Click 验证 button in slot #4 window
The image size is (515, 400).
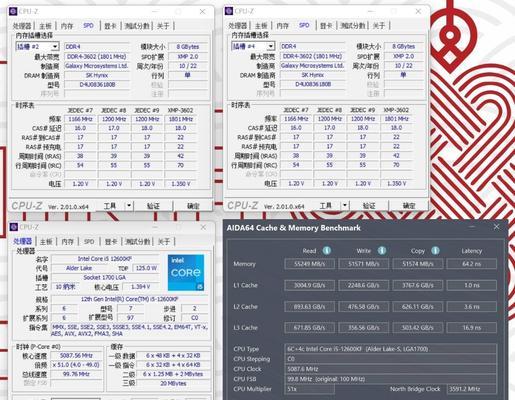369,206
